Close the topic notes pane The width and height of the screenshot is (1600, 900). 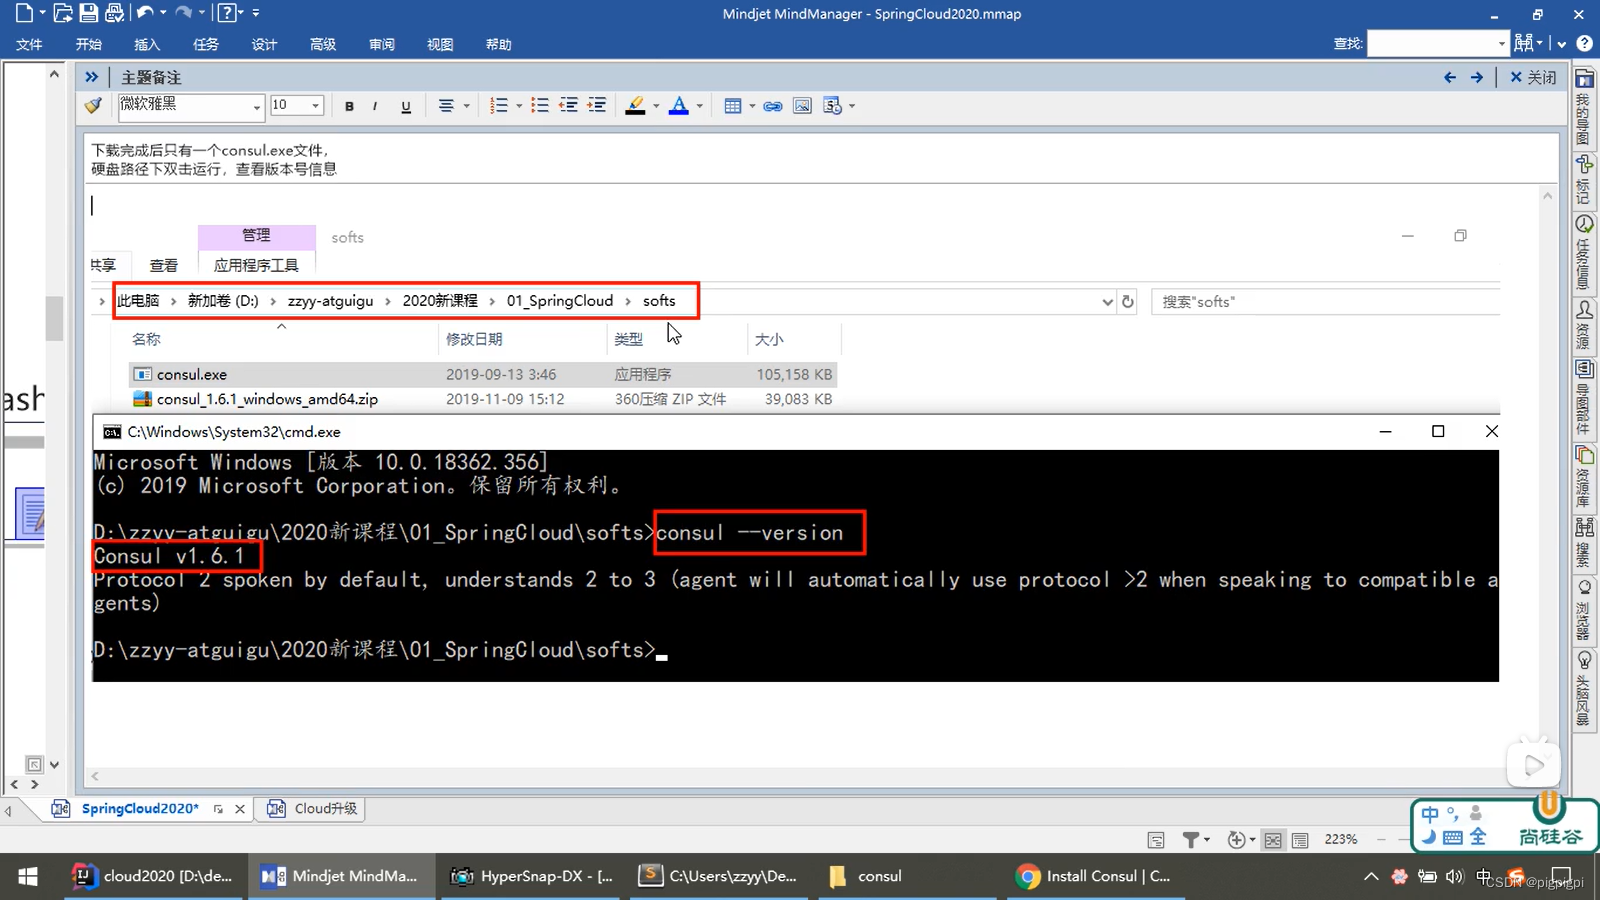point(1533,77)
